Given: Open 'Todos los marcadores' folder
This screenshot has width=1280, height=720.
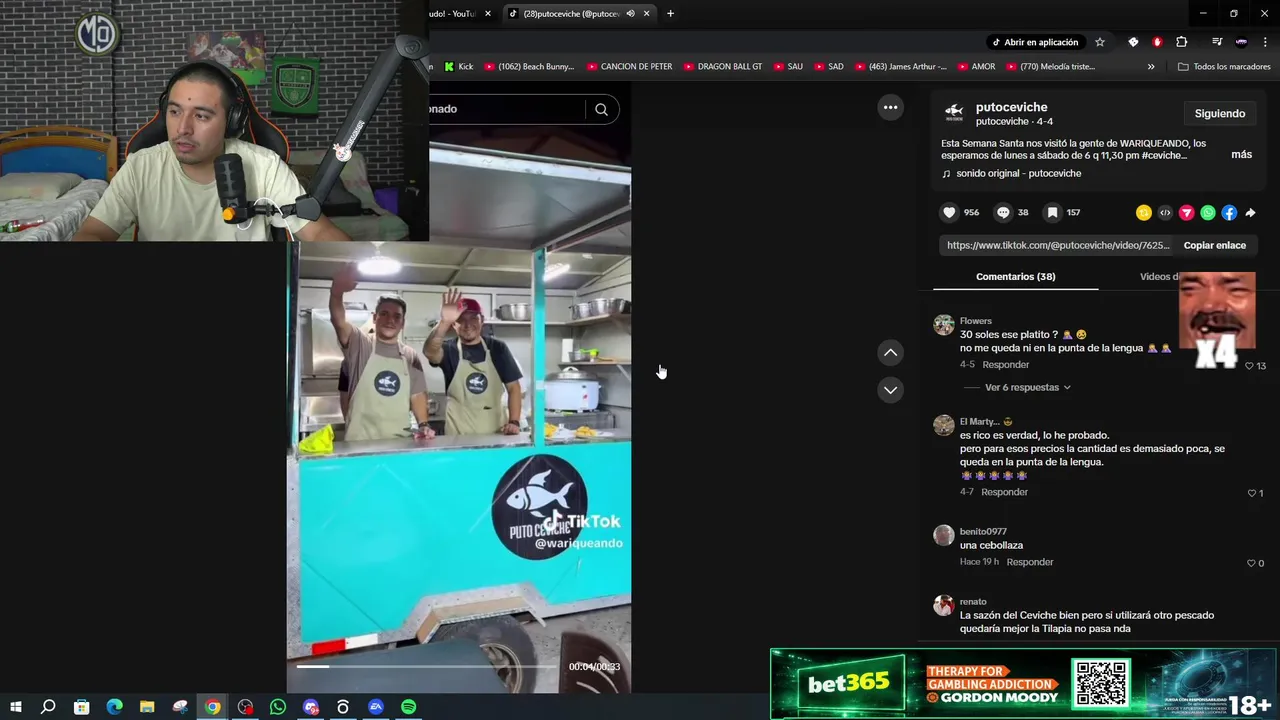Looking at the screenshot, I should [x=1224, y=67].
